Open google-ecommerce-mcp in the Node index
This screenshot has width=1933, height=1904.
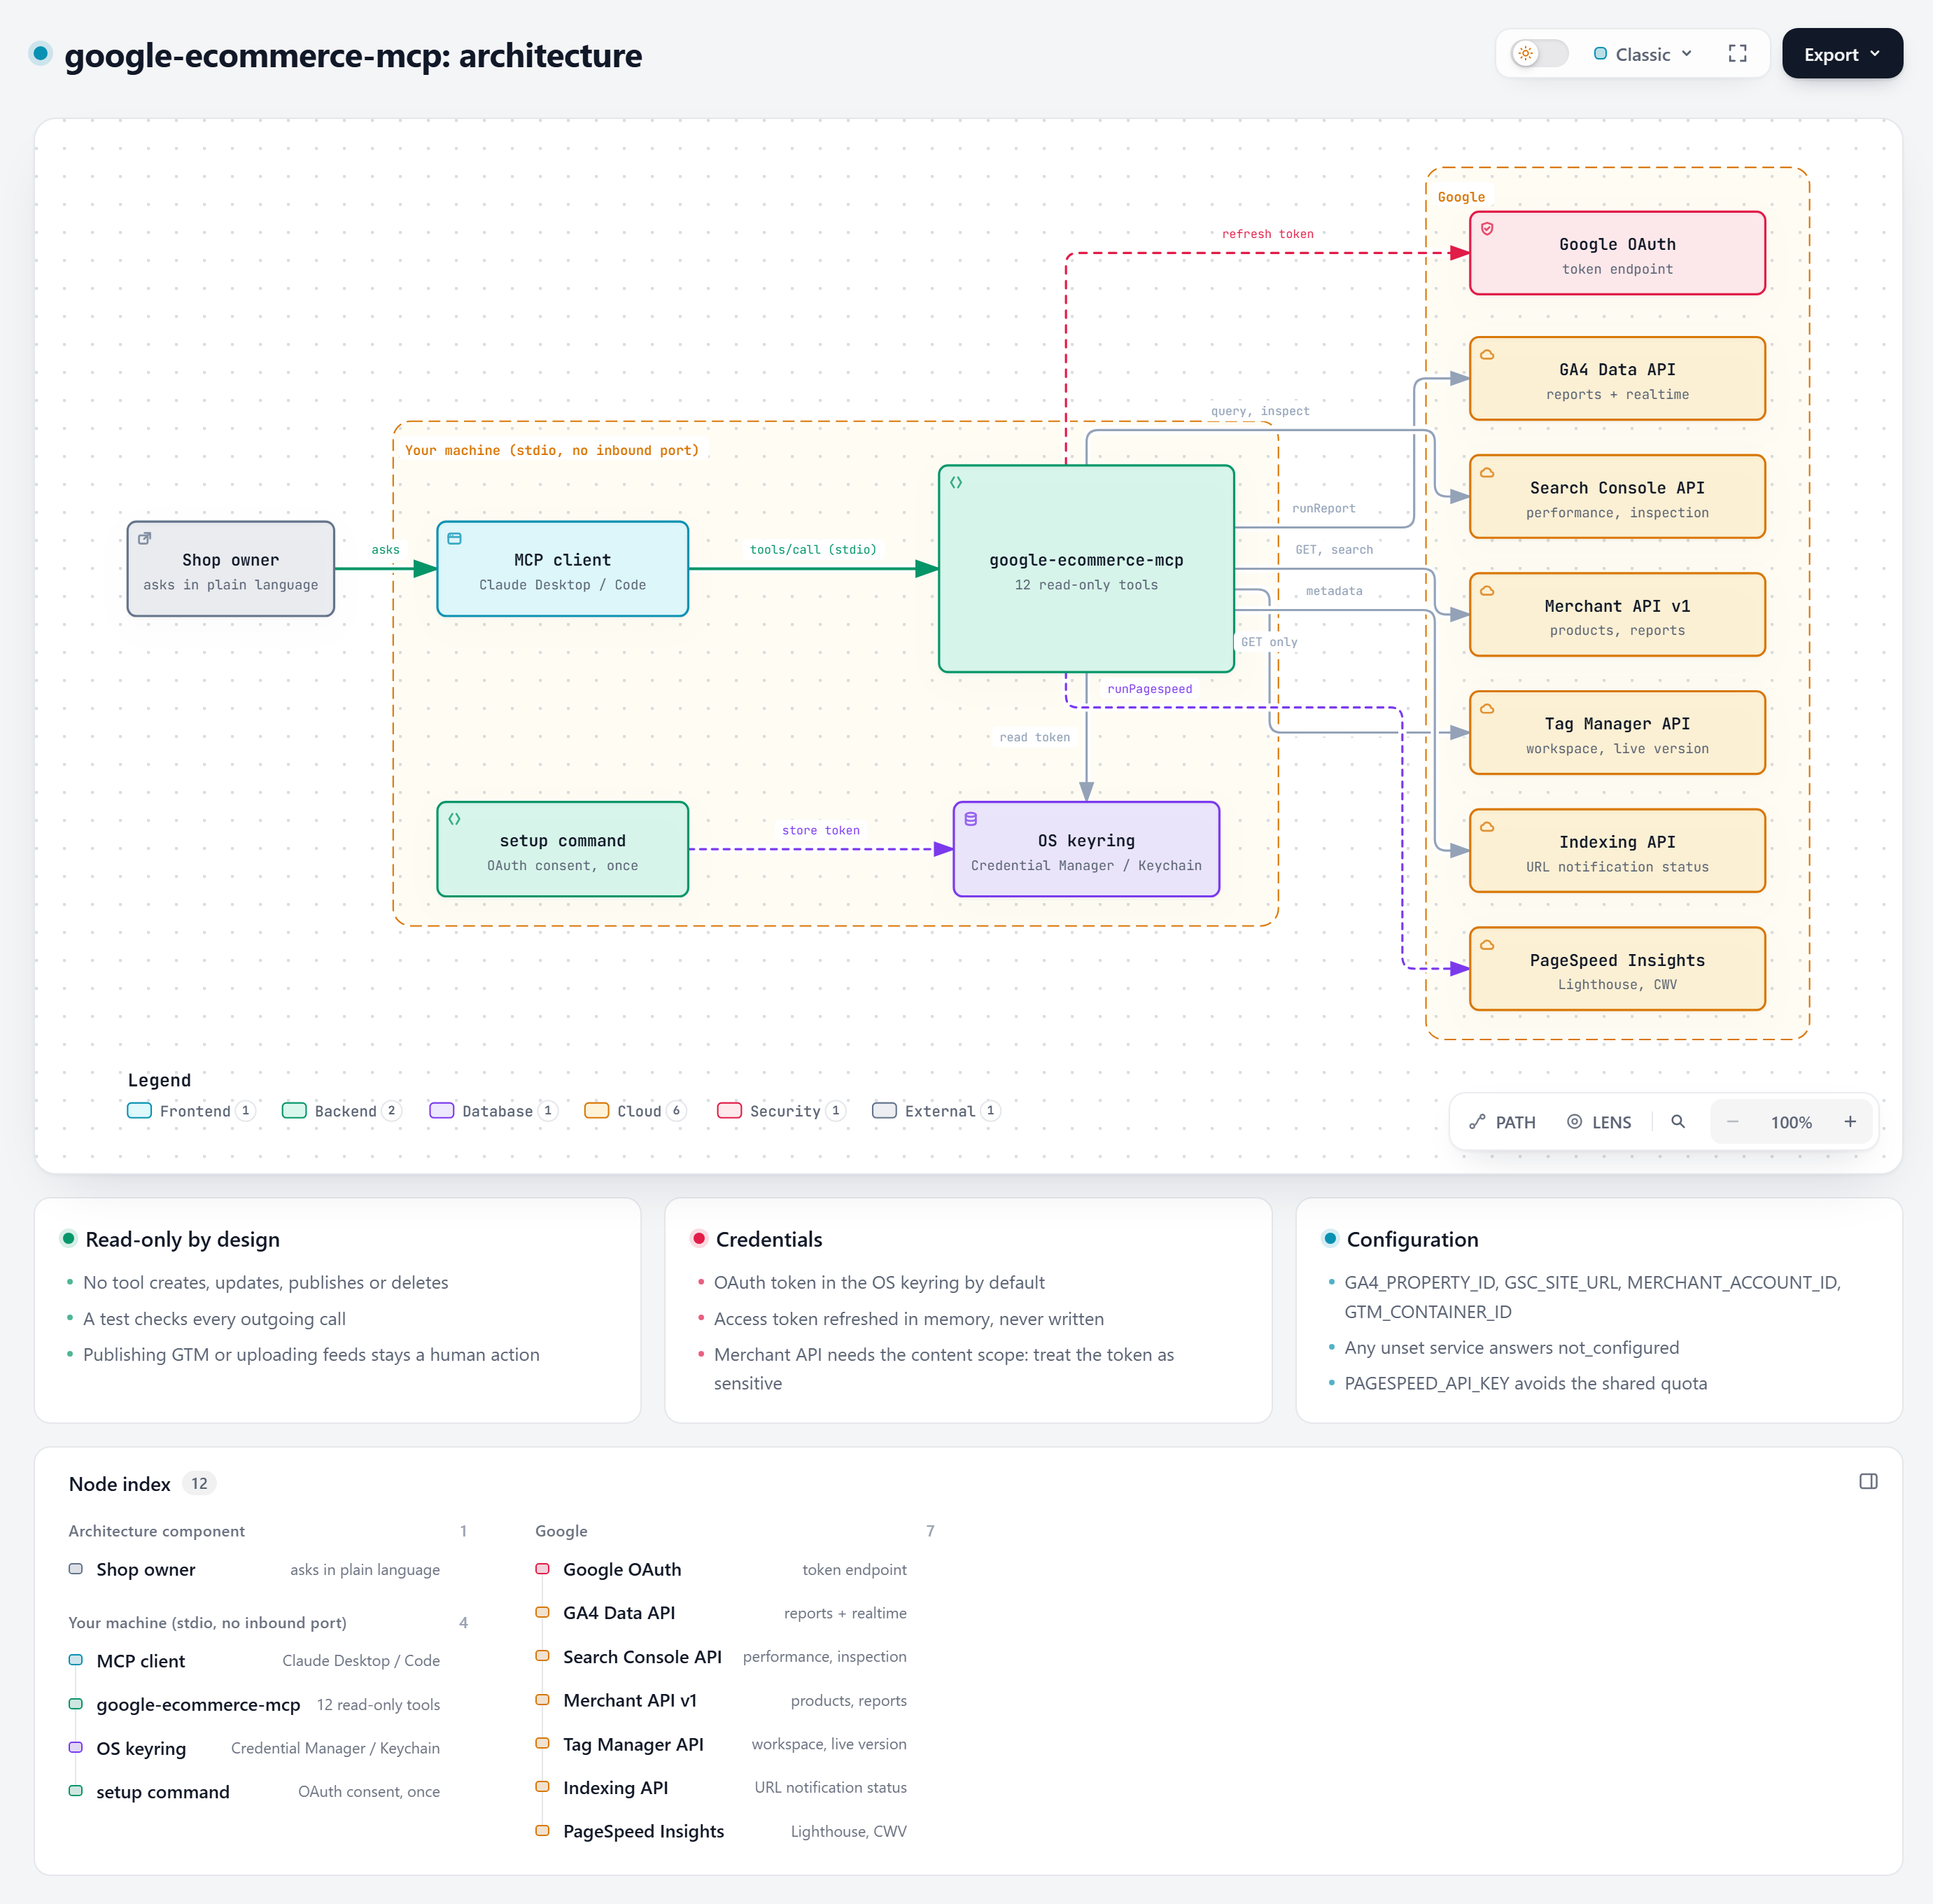point(254,1704)
